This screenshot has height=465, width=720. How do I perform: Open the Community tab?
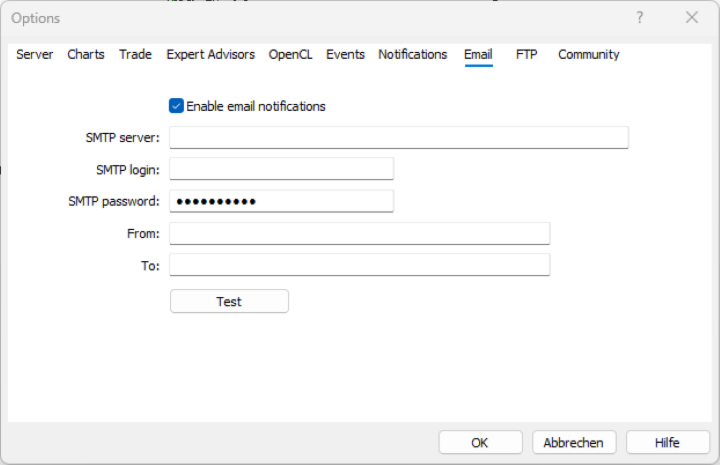pos(588,55)
